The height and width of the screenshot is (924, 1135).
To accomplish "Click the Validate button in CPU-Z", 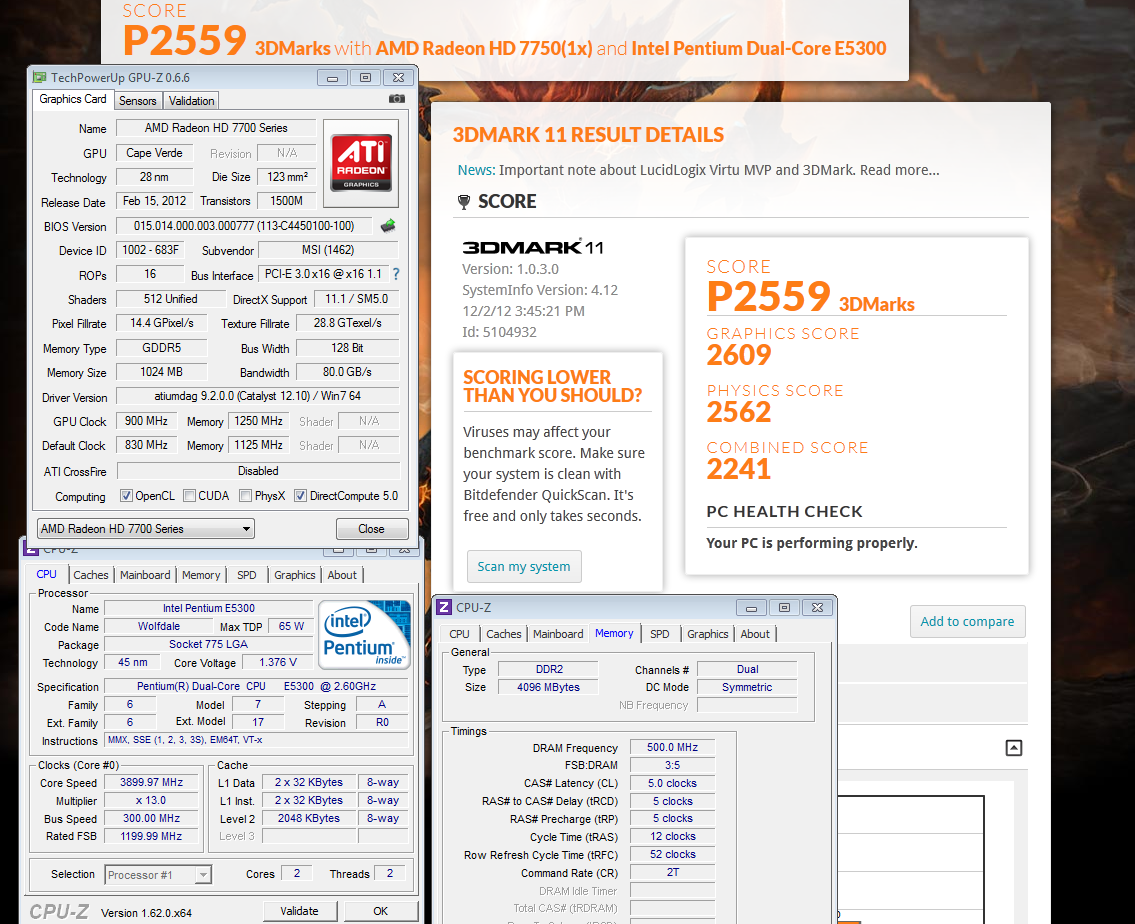I will [x=299, y=911].
